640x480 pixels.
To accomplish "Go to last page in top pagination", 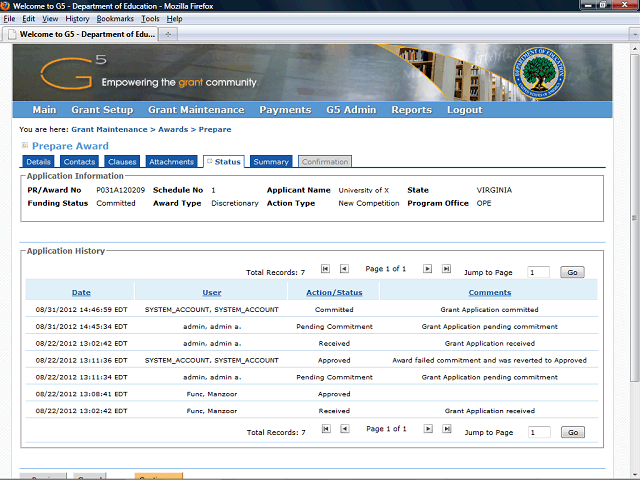I will [446, 269].
